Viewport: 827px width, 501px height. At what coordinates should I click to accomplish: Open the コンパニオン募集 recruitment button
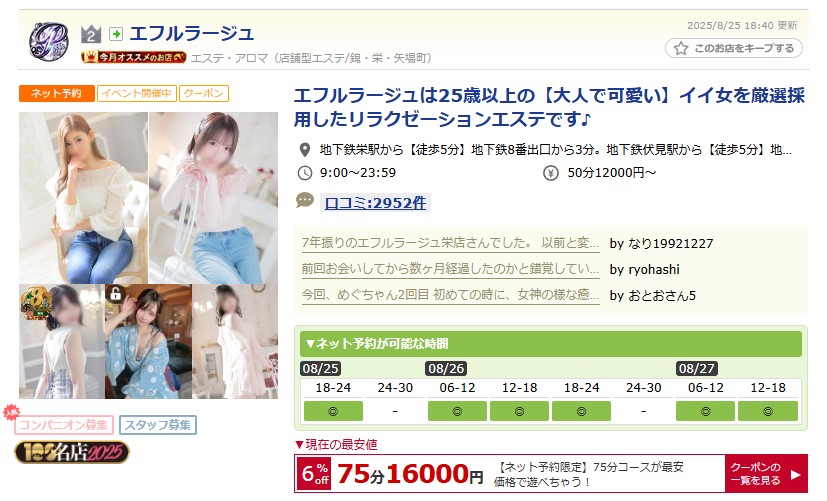tap(64, 425)
